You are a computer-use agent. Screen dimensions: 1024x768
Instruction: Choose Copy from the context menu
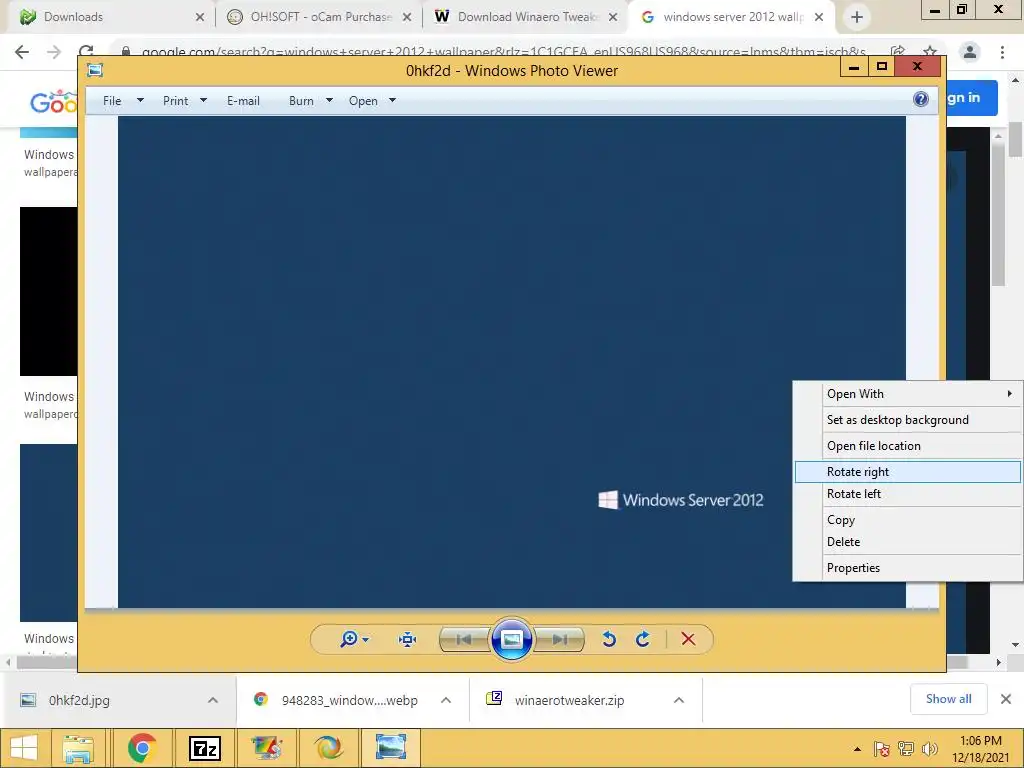908,520
